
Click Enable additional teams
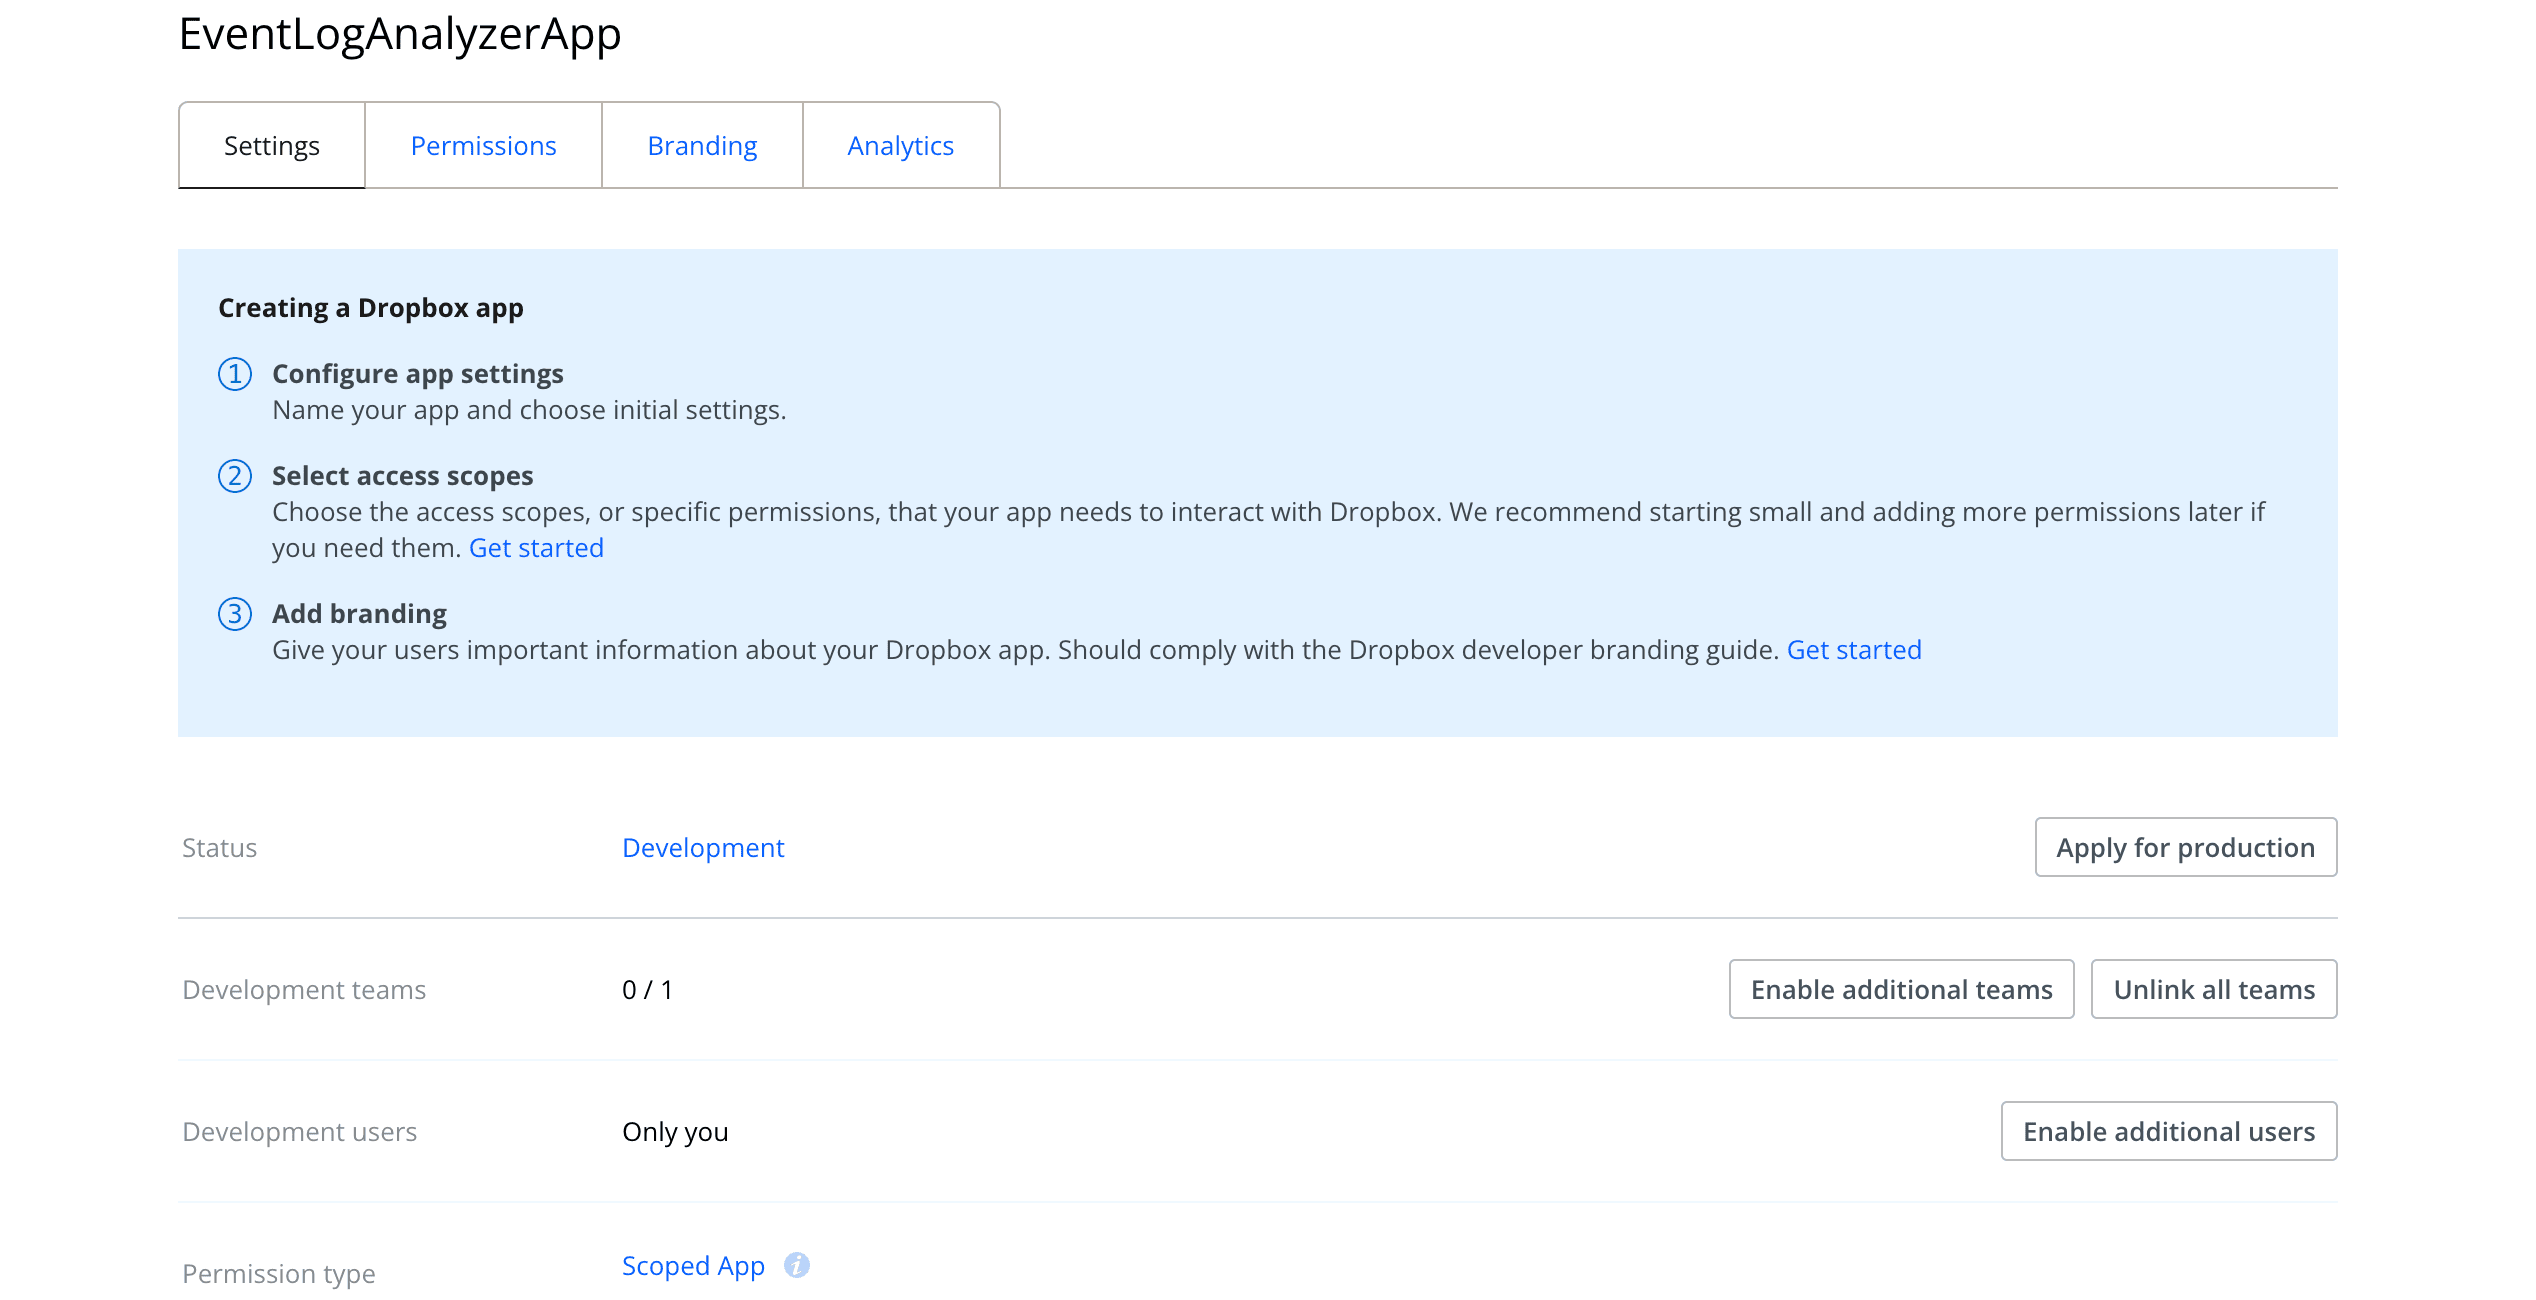[x=1900, y=989]
